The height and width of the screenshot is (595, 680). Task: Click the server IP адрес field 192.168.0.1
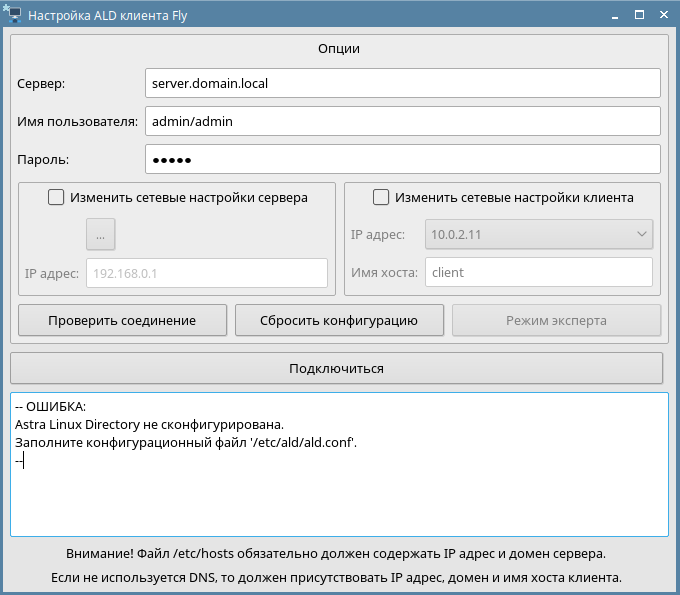(x=207, y=273)
